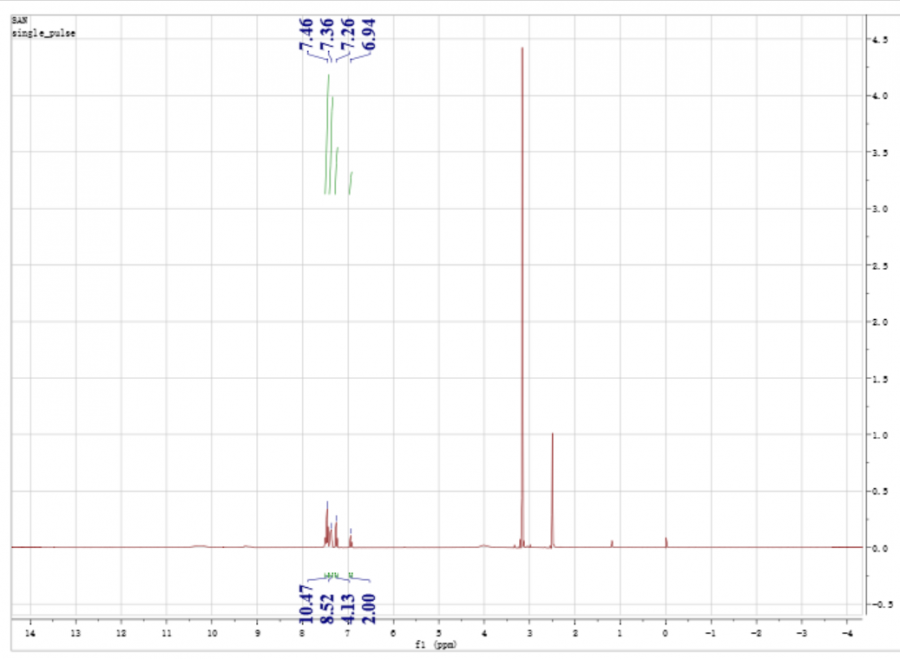
Task: Click the 4 tick on the ppm axis
Action: coord(484,633)
